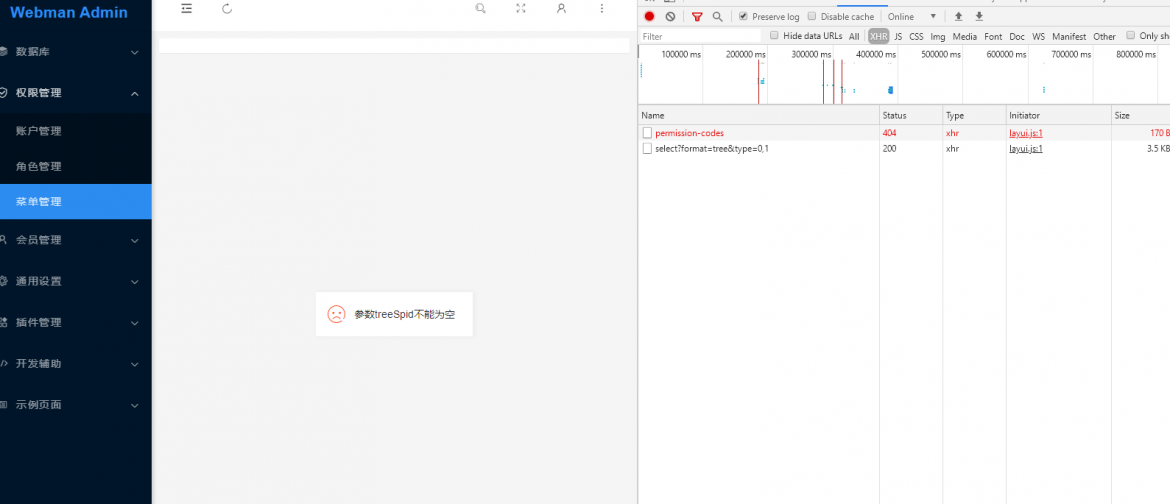Expand the 示例页面 menu chevron
This screenshot has height=504, width=1170.
point(135,405)
